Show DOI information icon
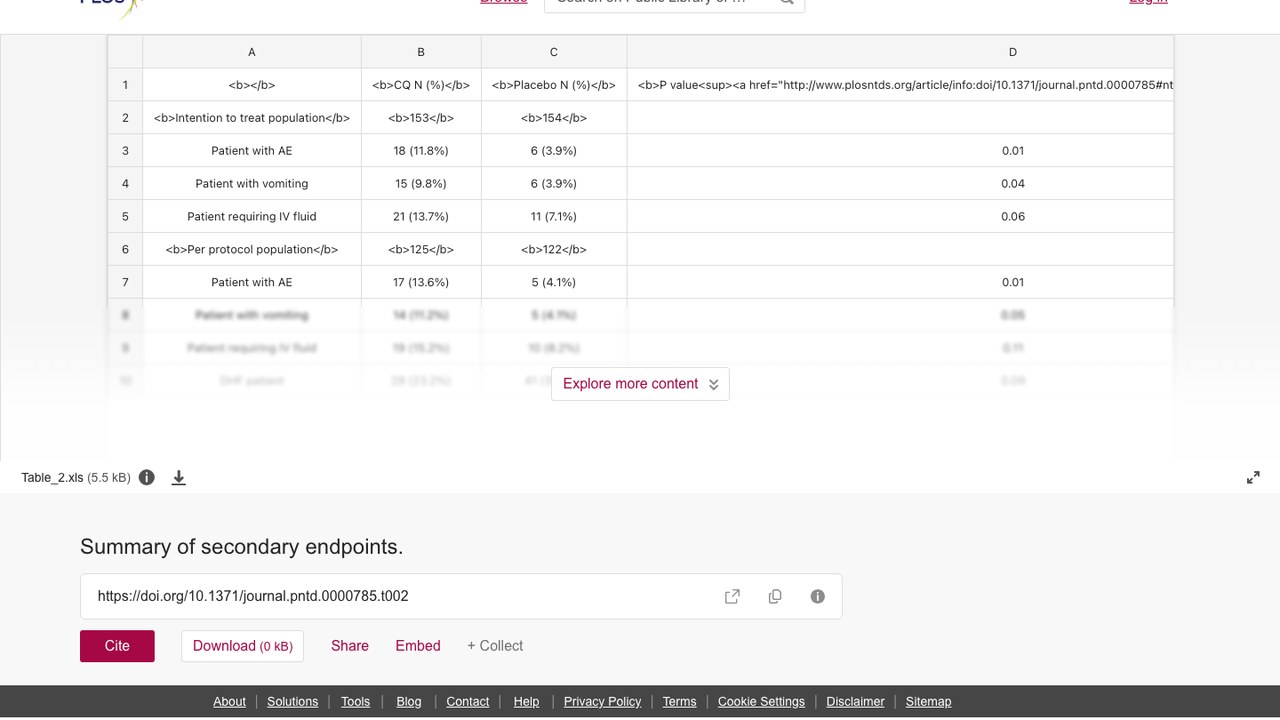This screenshot has height=720, width=1280. coord(818,596)
